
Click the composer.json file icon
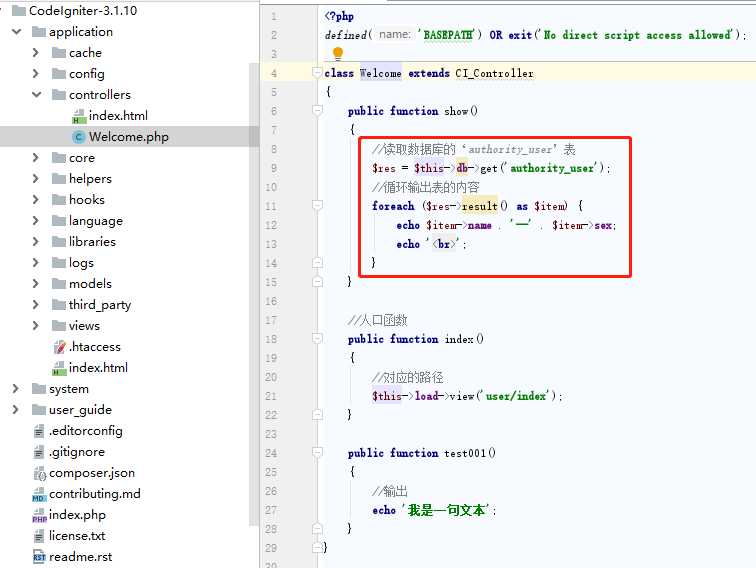click(39, 473)
